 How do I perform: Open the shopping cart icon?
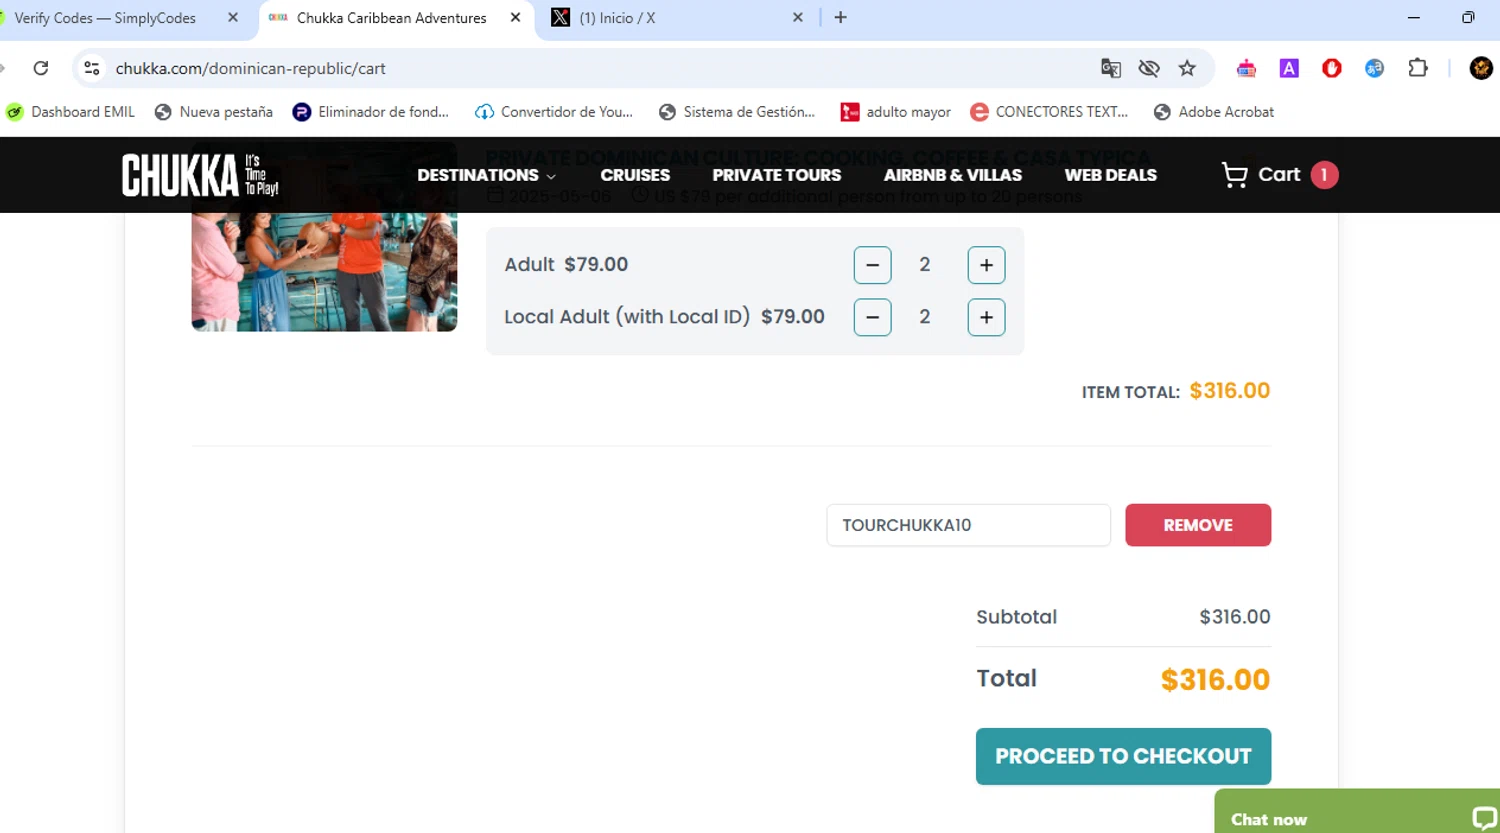pyautogui.click(x=1234, y=175)
